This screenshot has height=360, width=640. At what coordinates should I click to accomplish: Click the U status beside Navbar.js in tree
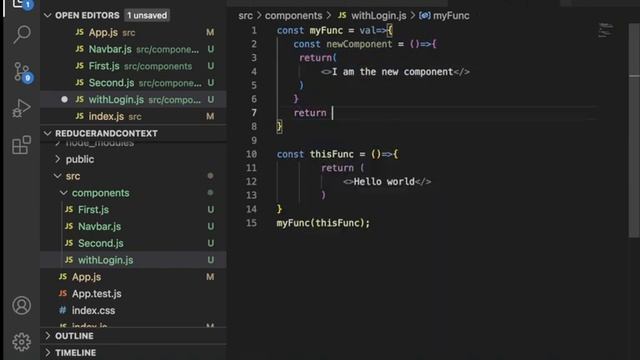(x=211, y=226)
